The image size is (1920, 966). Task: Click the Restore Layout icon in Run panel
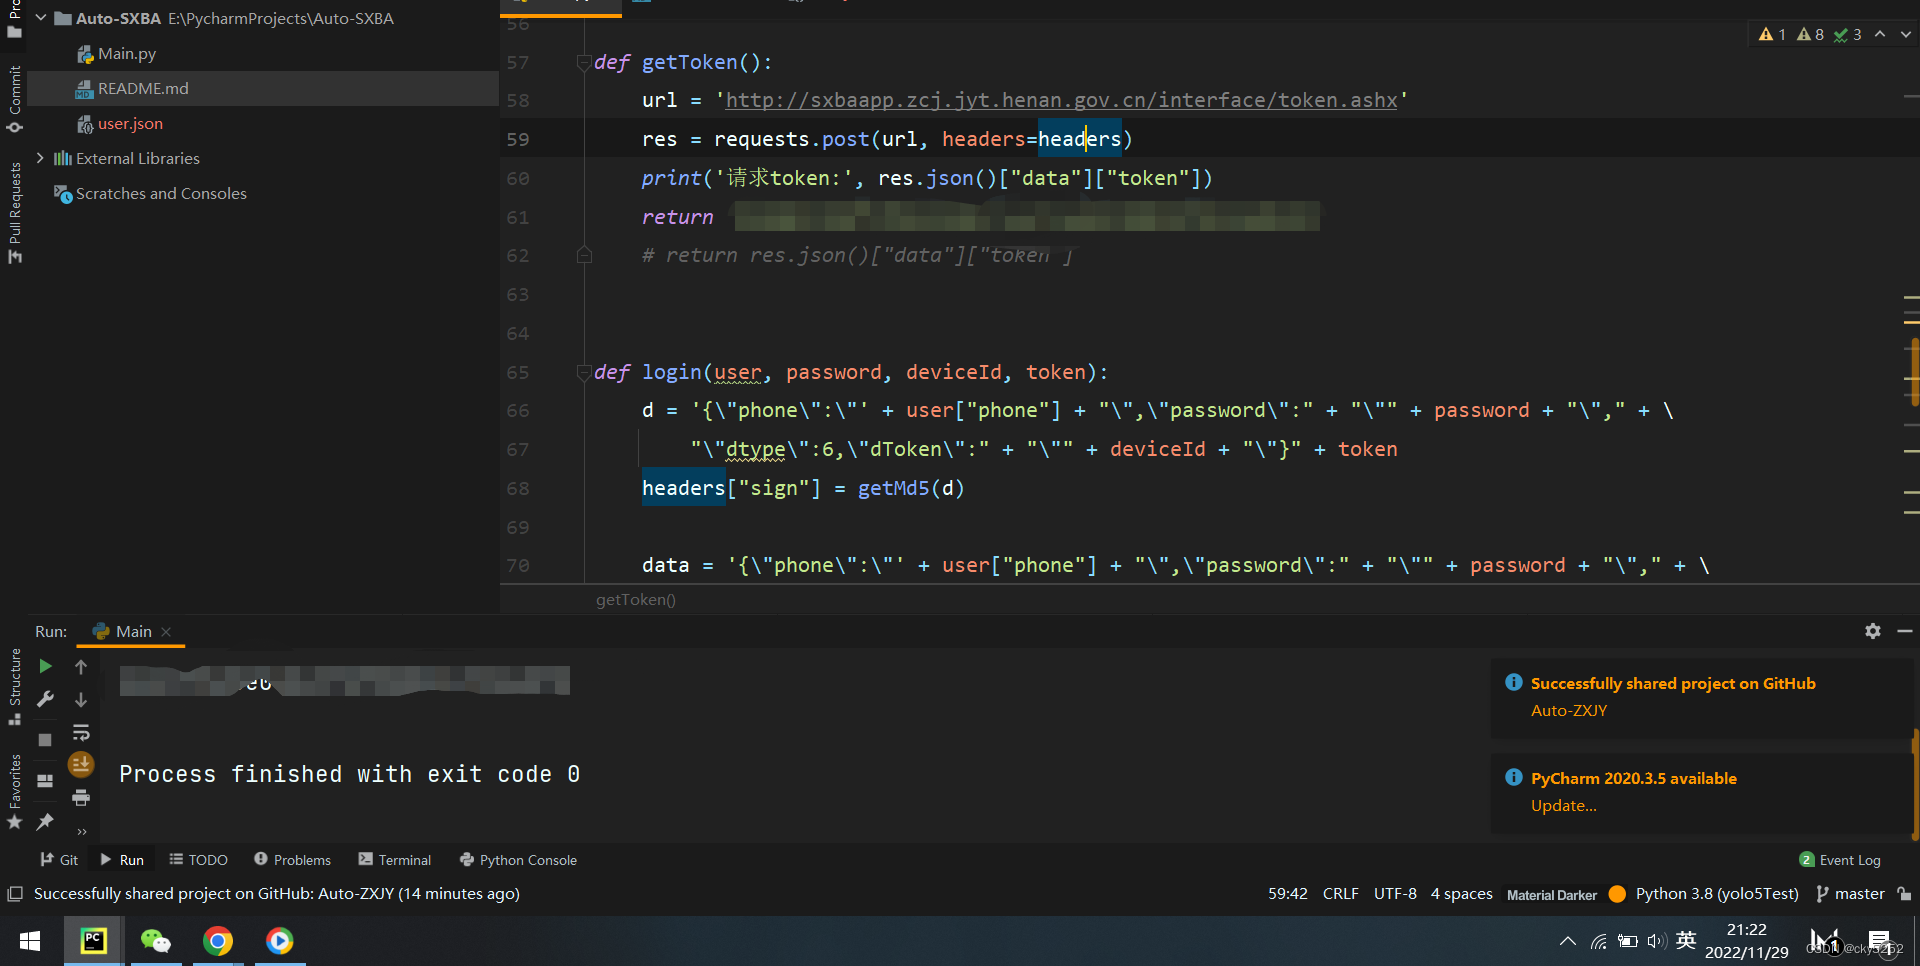(x=45, y=781)
